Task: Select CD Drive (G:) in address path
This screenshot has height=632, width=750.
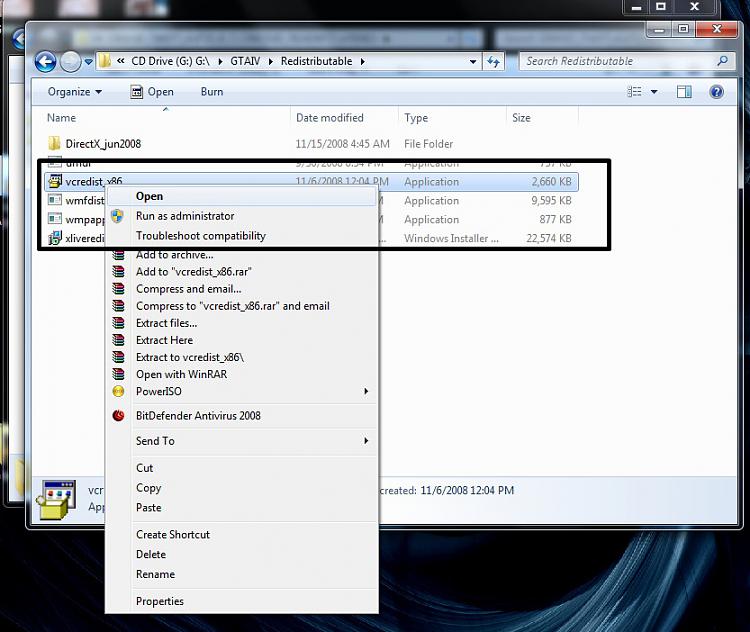Action: point(170,61)
